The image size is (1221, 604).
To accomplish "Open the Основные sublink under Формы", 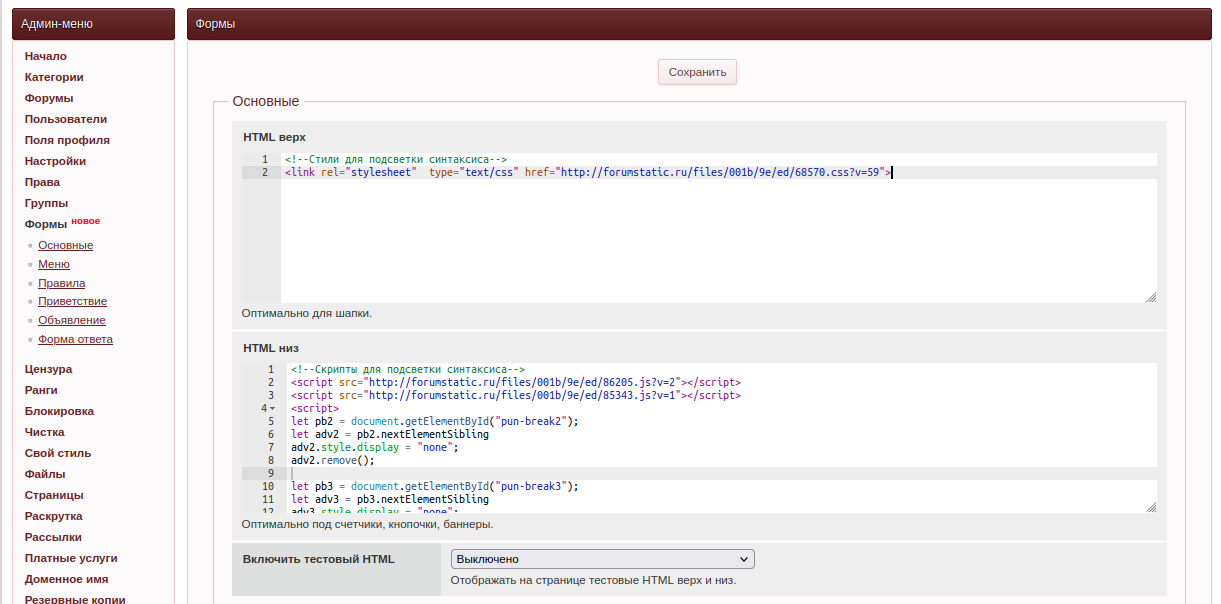I will [66, 245].
